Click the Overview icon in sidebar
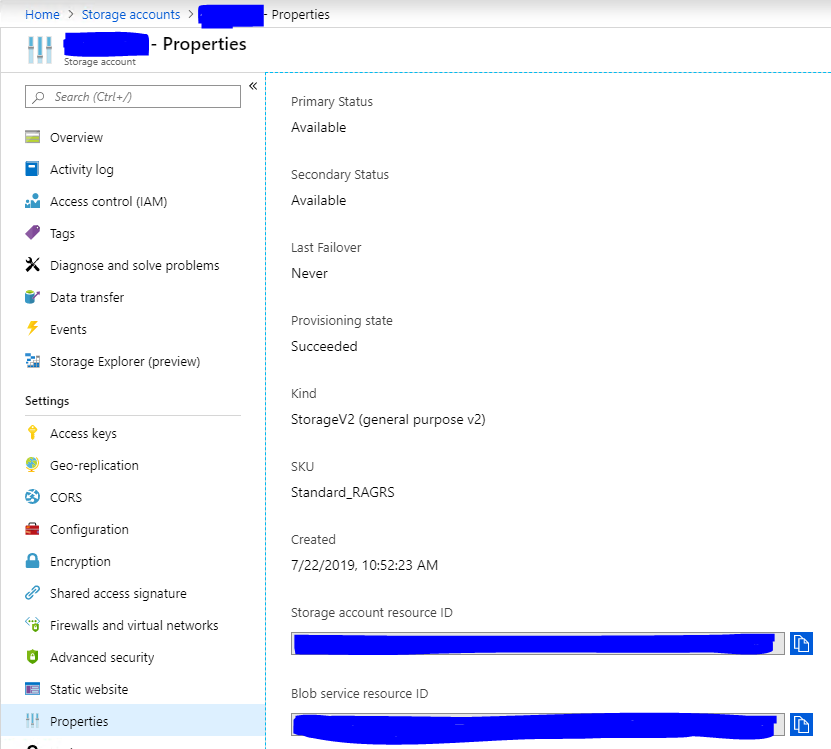 32,137
